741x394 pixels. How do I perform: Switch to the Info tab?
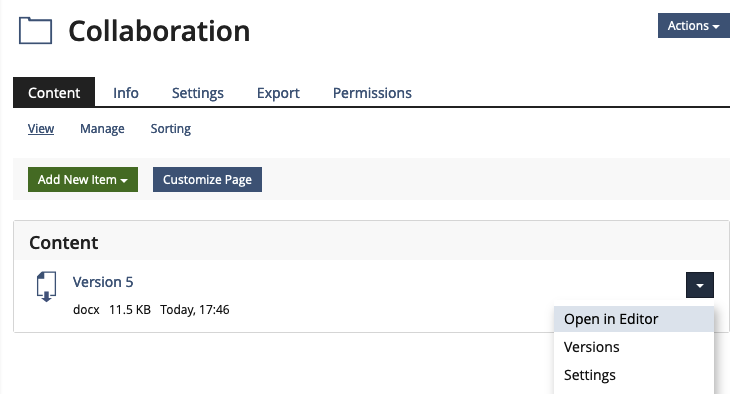[x=126, y=93]
